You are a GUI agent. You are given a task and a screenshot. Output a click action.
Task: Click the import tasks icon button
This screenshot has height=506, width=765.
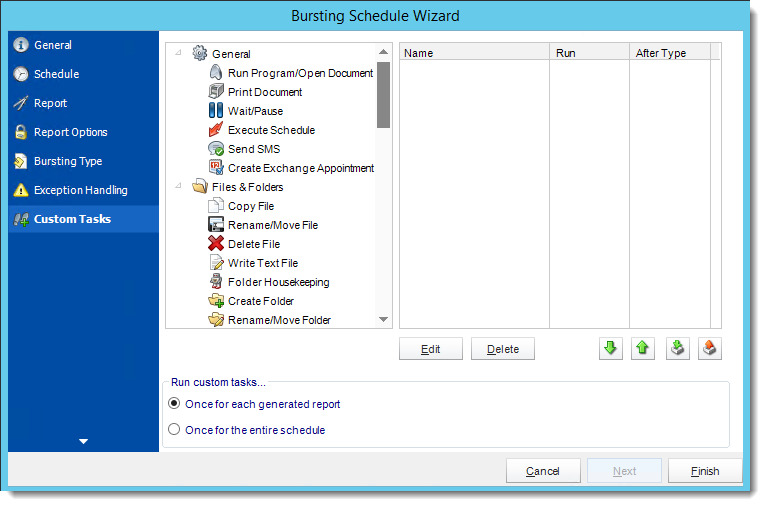(x=678, y=348)
